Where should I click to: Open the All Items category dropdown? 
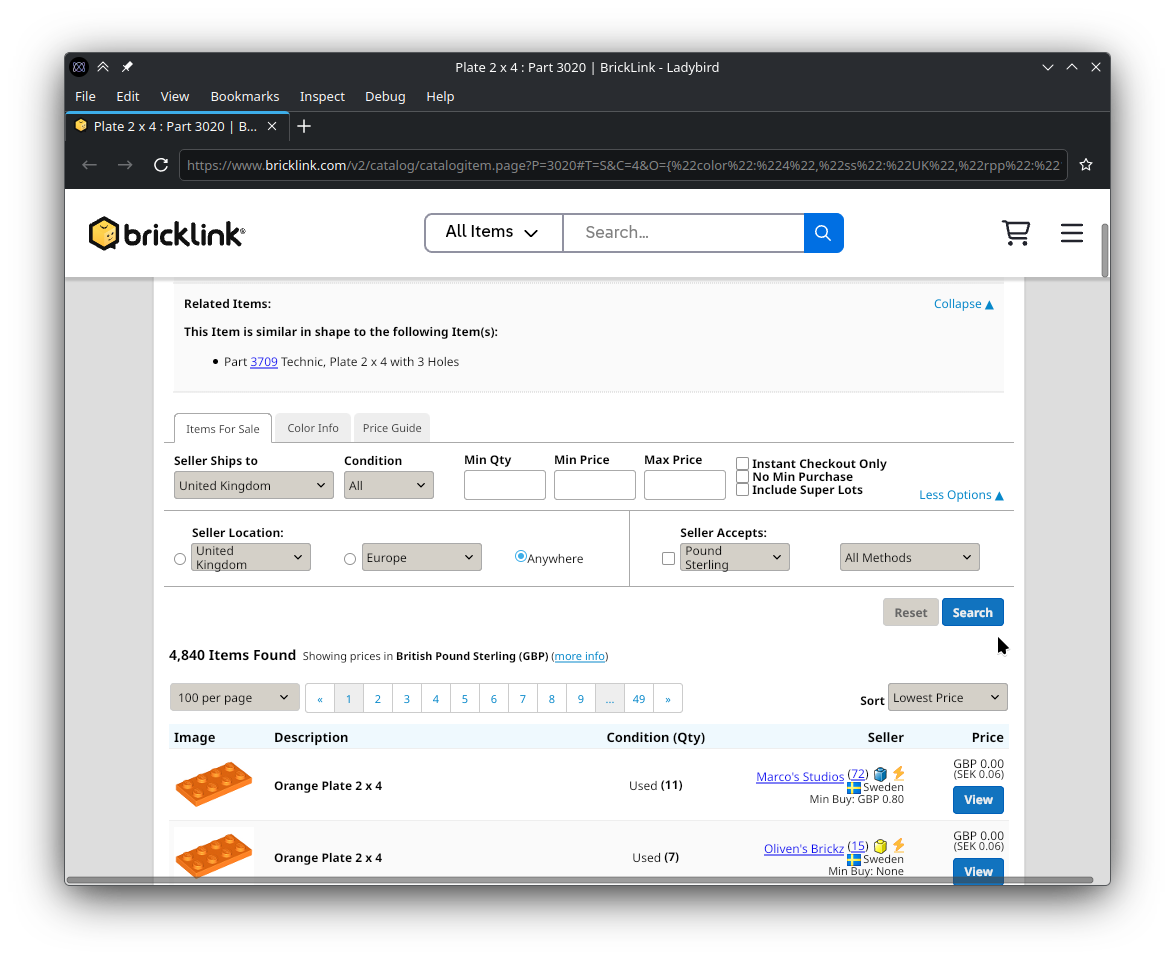pyautogui.click(x=493, y=233)
